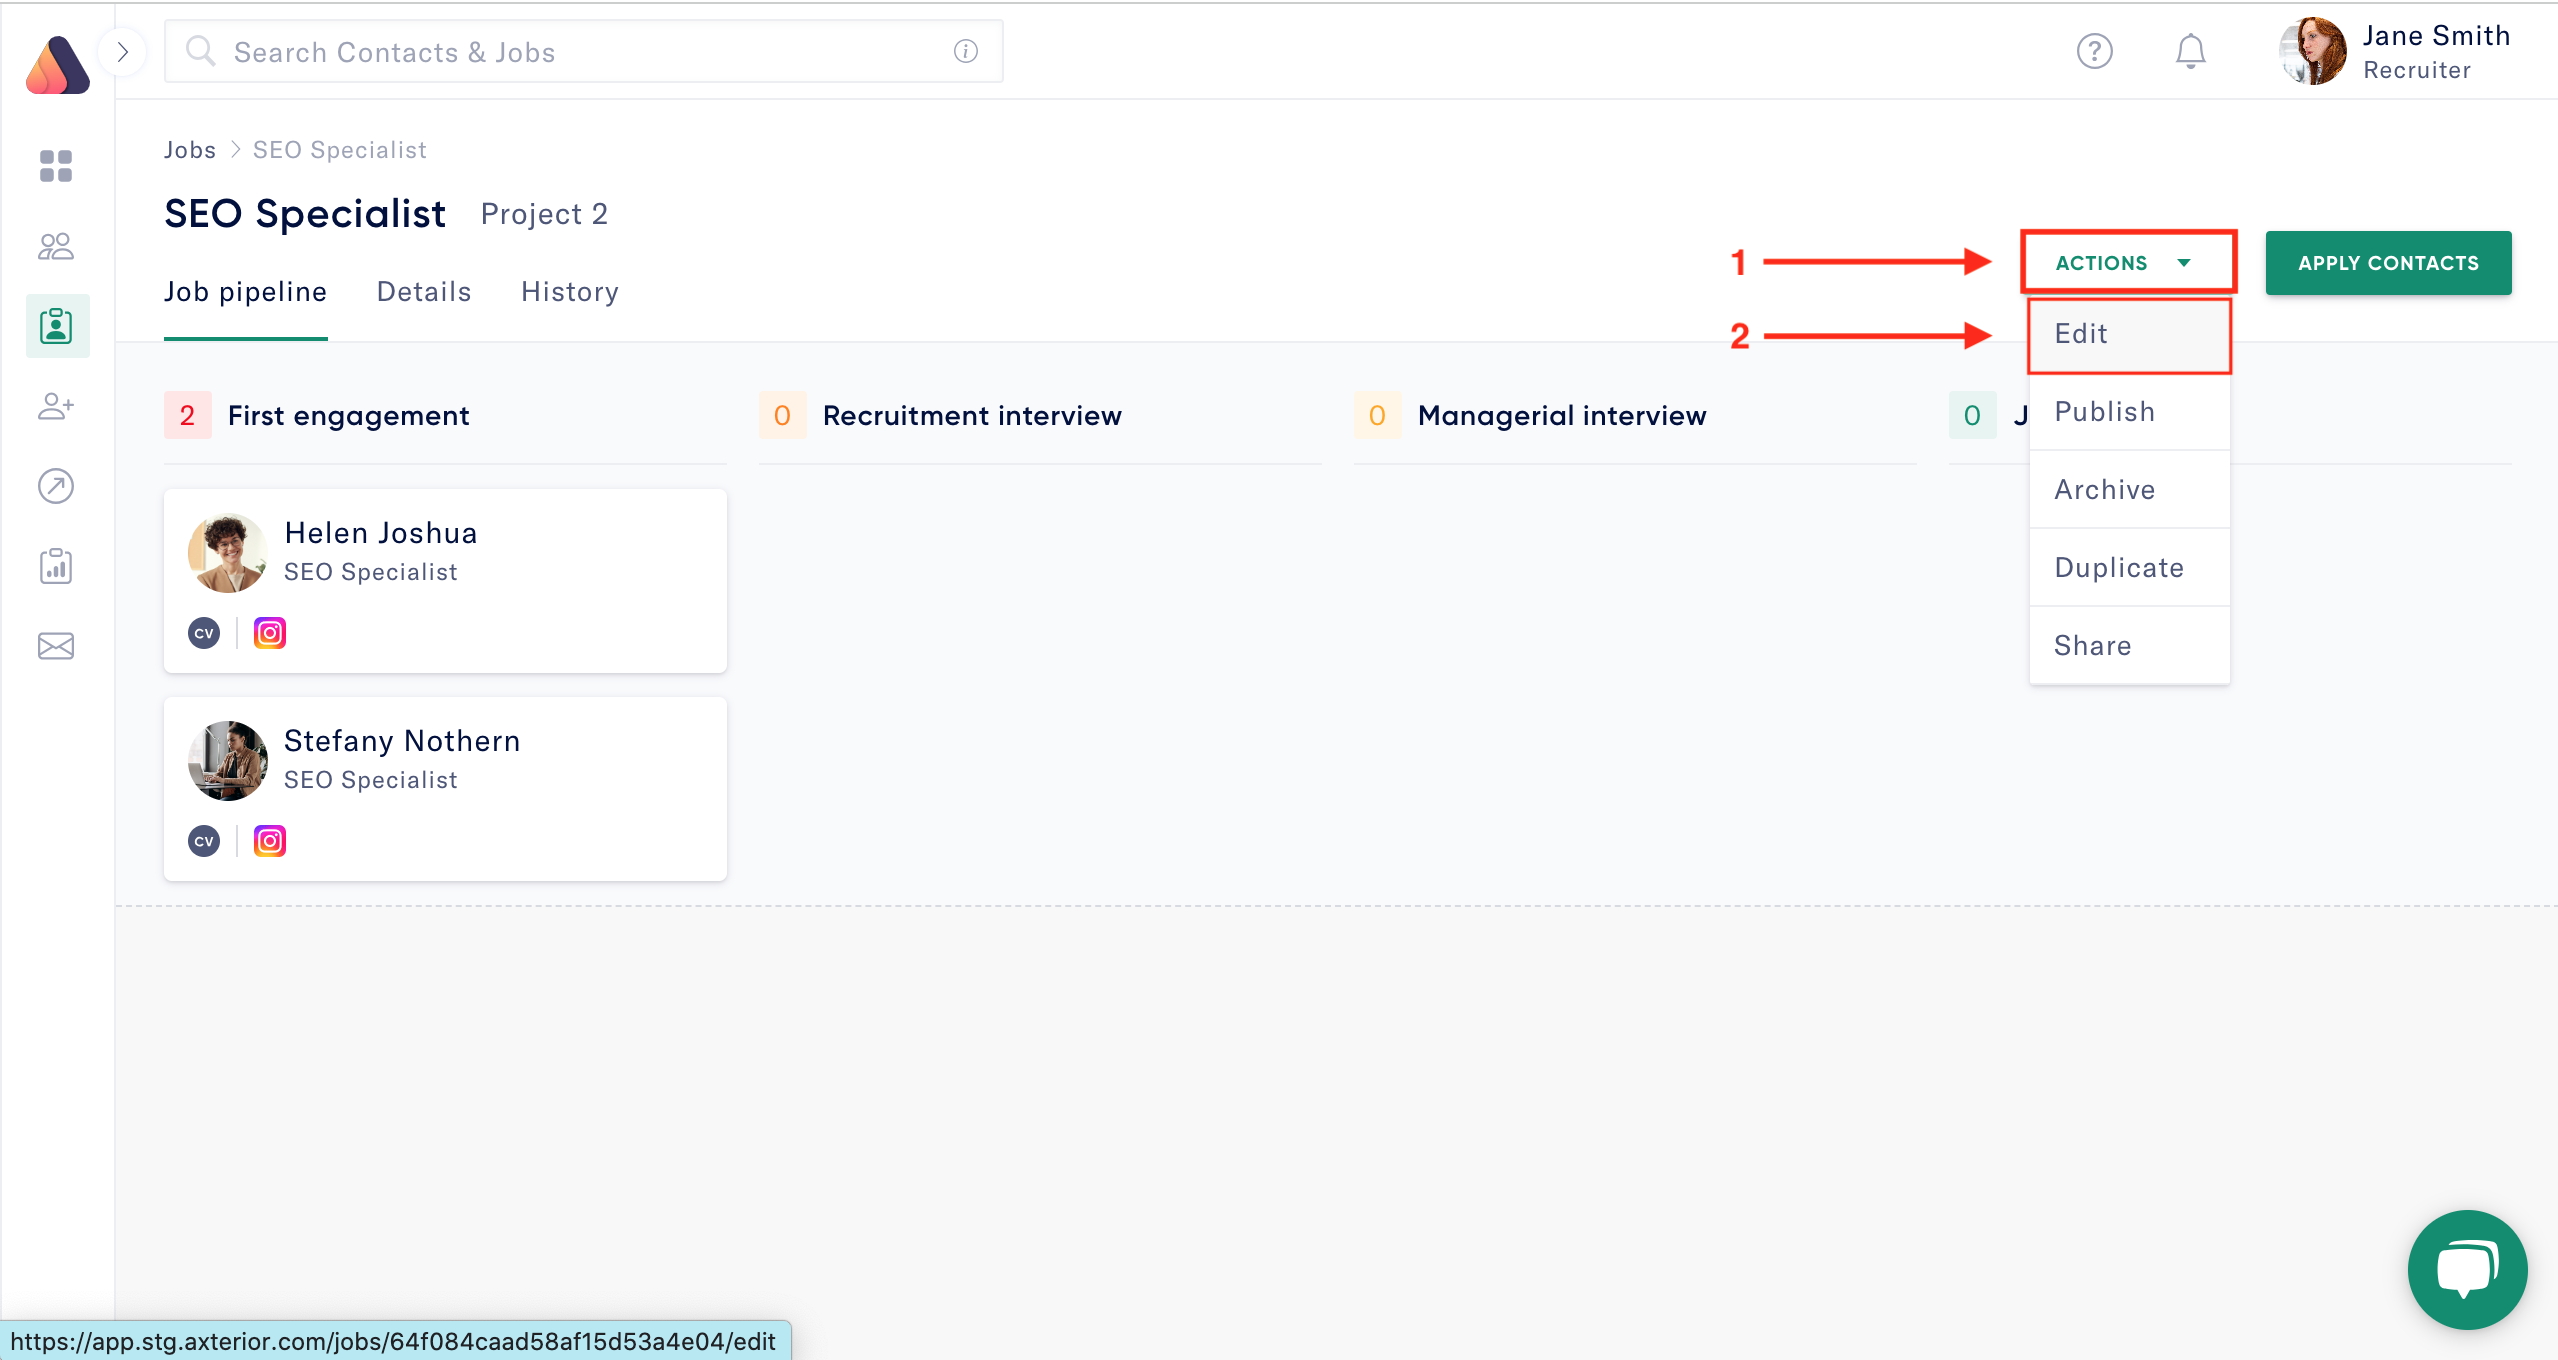Open the Jobs clipboard icon in sidebar

pyautogui.click(x=56, y=326)
